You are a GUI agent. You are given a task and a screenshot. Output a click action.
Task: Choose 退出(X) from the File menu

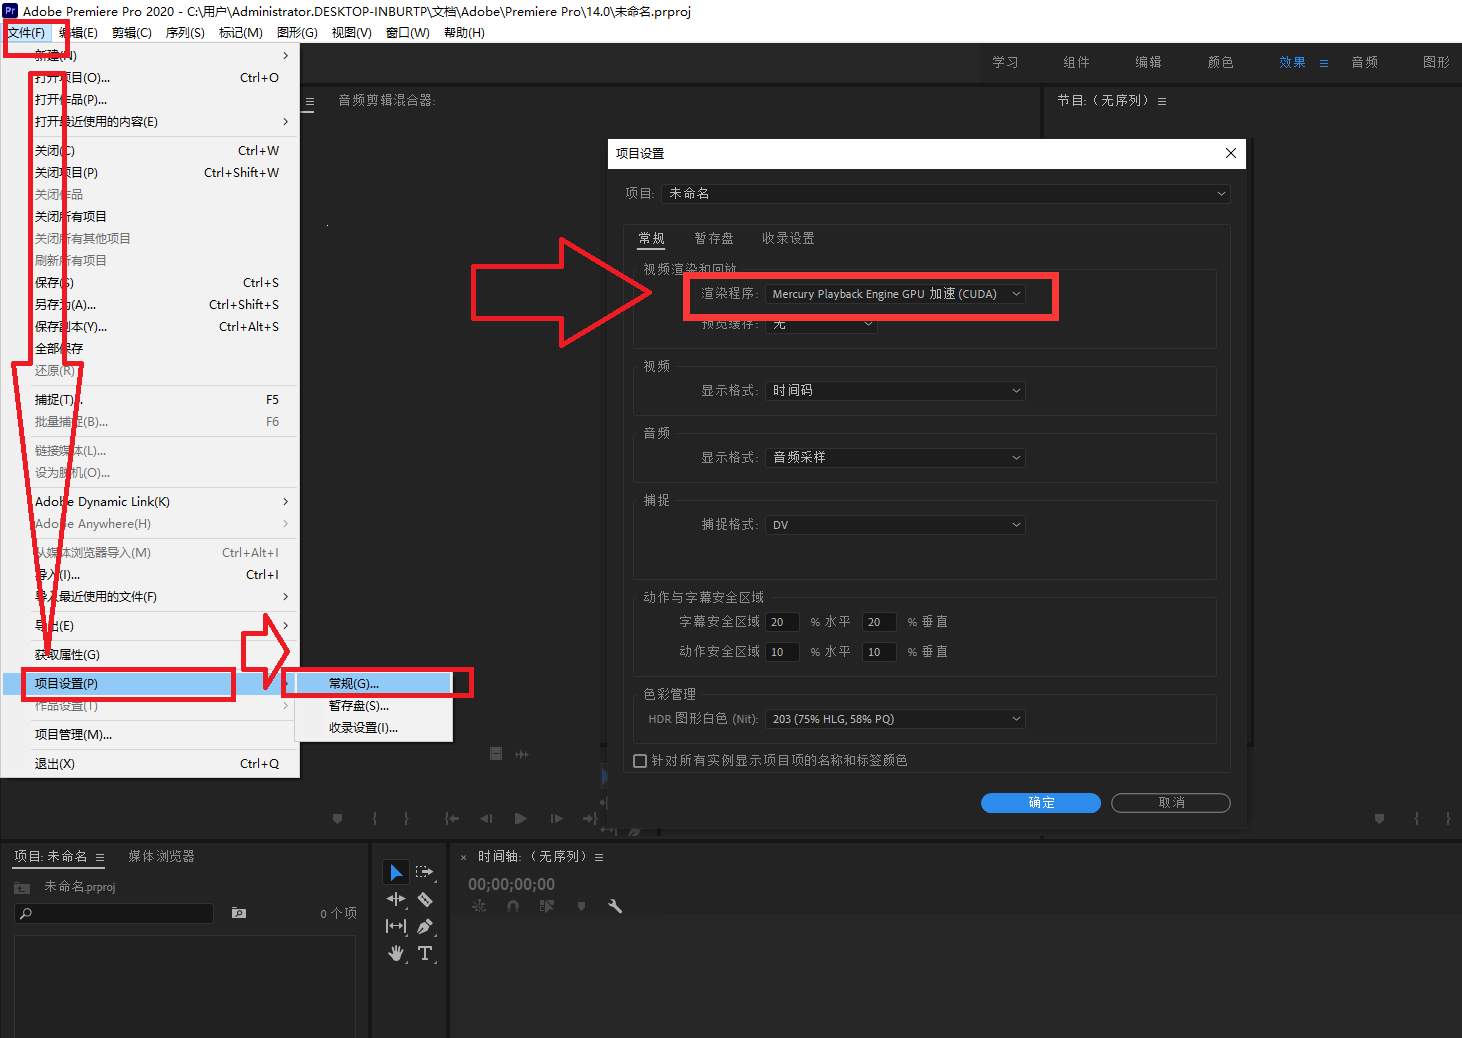tap(150, 764)
